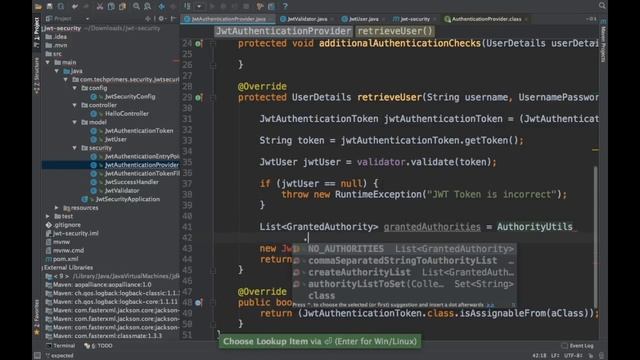This screenshot has width=640, height=360.
Task: Click the Project Structure toolbar icon
Action: (271, 6)
